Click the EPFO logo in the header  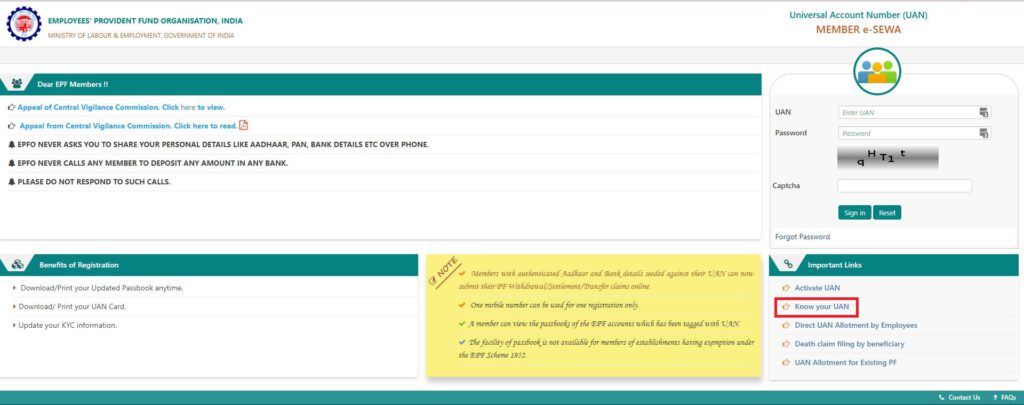(23, 24)
